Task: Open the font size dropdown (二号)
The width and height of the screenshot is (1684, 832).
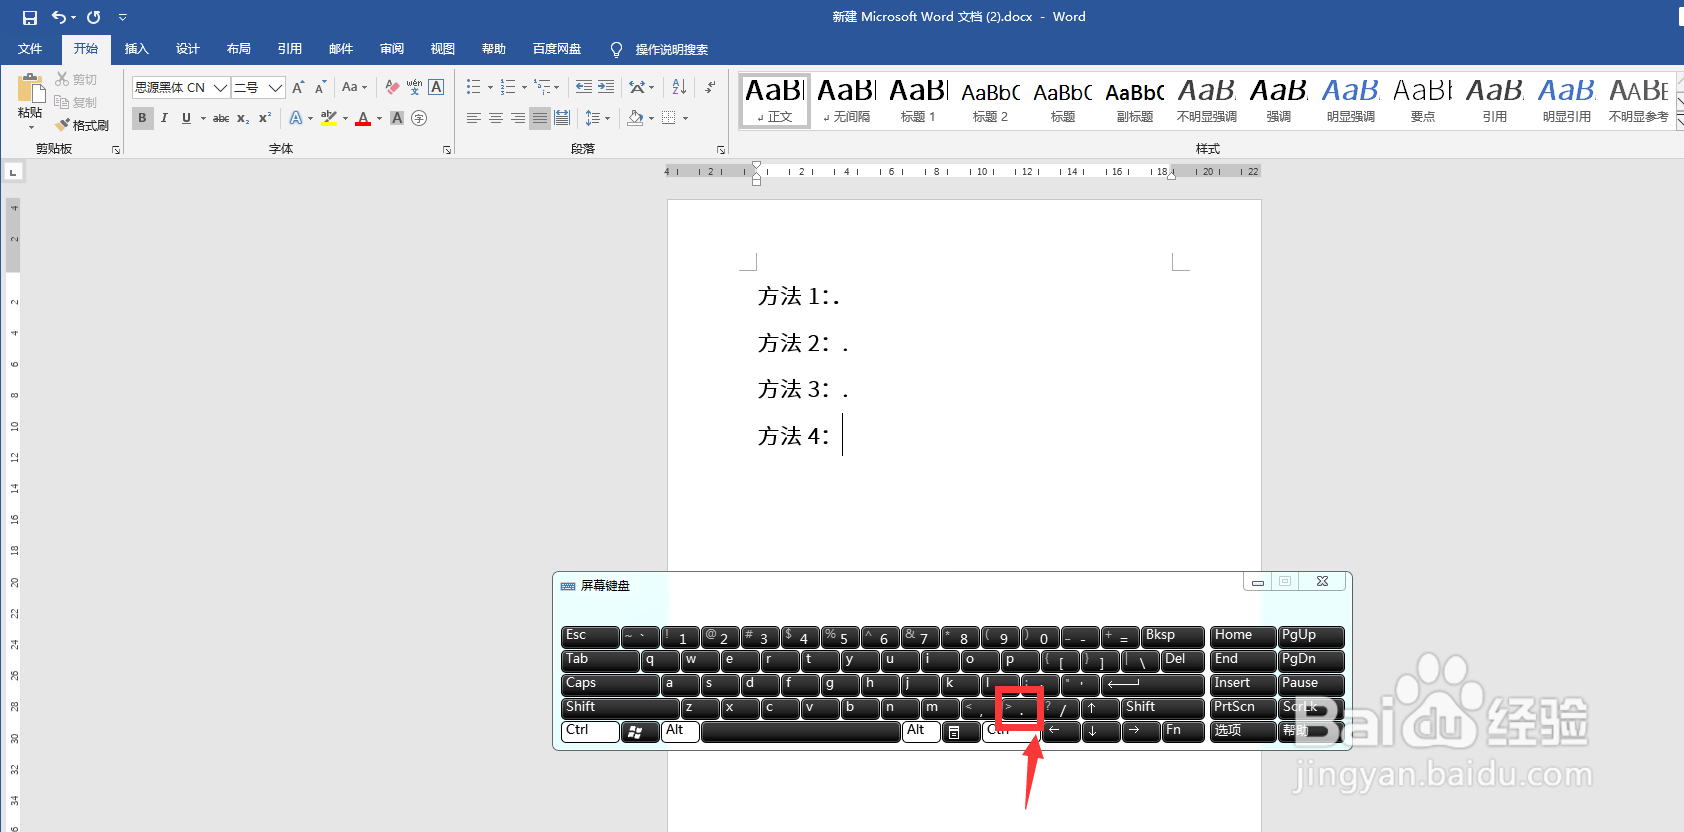Action: (x=275, y=88)
